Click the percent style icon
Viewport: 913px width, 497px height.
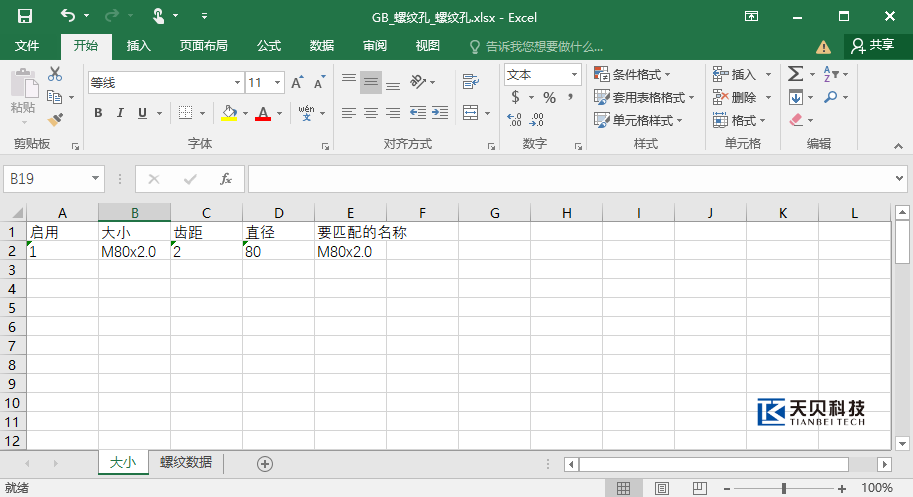(549, 97)
